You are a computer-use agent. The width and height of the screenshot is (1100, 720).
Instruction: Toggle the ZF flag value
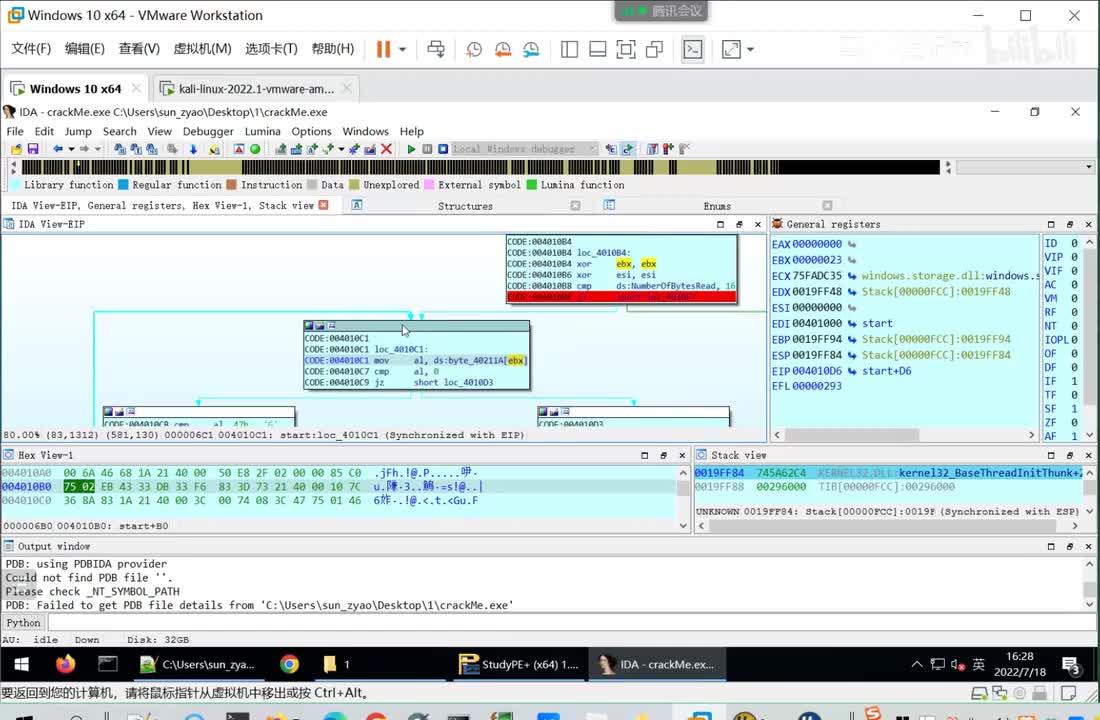pyautogui.click(x=1074, y=422)
